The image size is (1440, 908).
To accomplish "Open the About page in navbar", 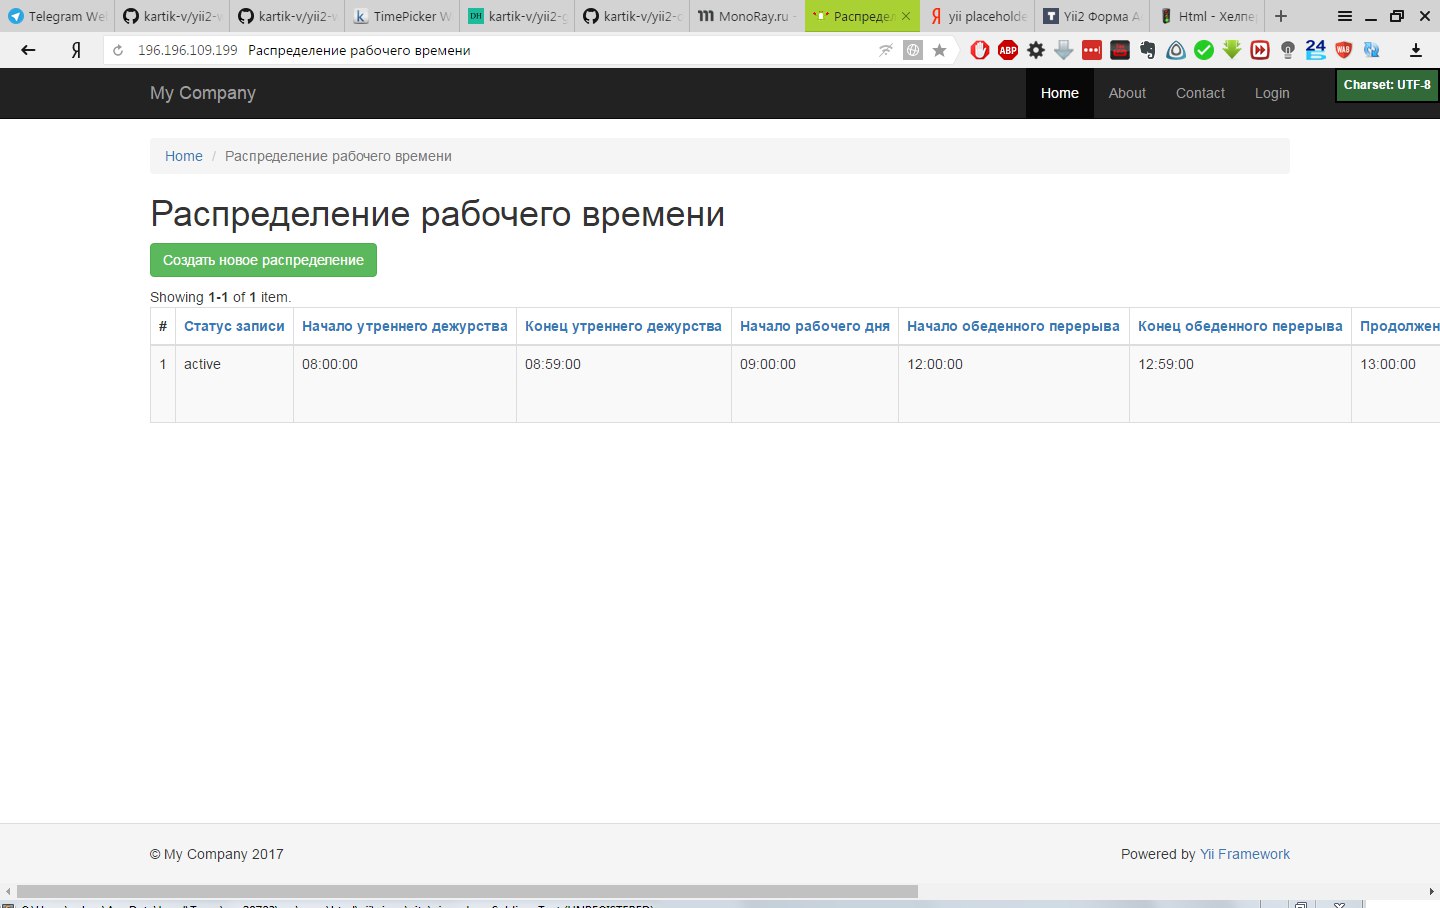I will 1127,93.
